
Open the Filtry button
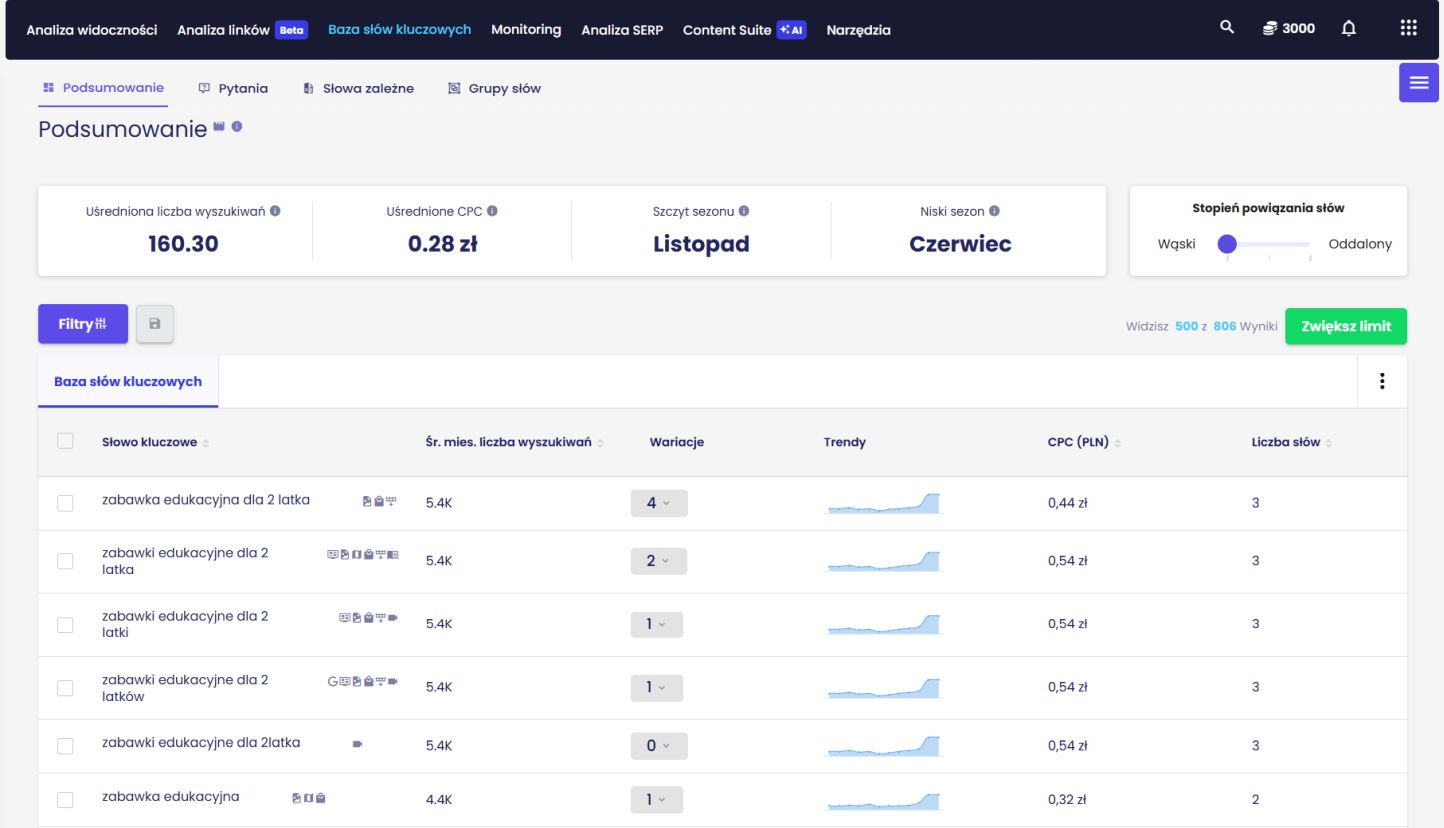(83, 324)
